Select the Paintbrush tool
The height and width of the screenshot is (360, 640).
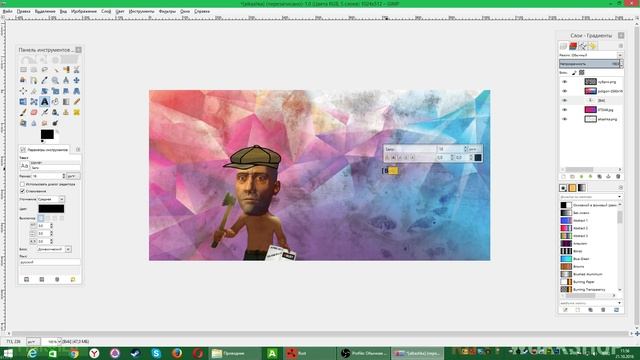(23, 112)
